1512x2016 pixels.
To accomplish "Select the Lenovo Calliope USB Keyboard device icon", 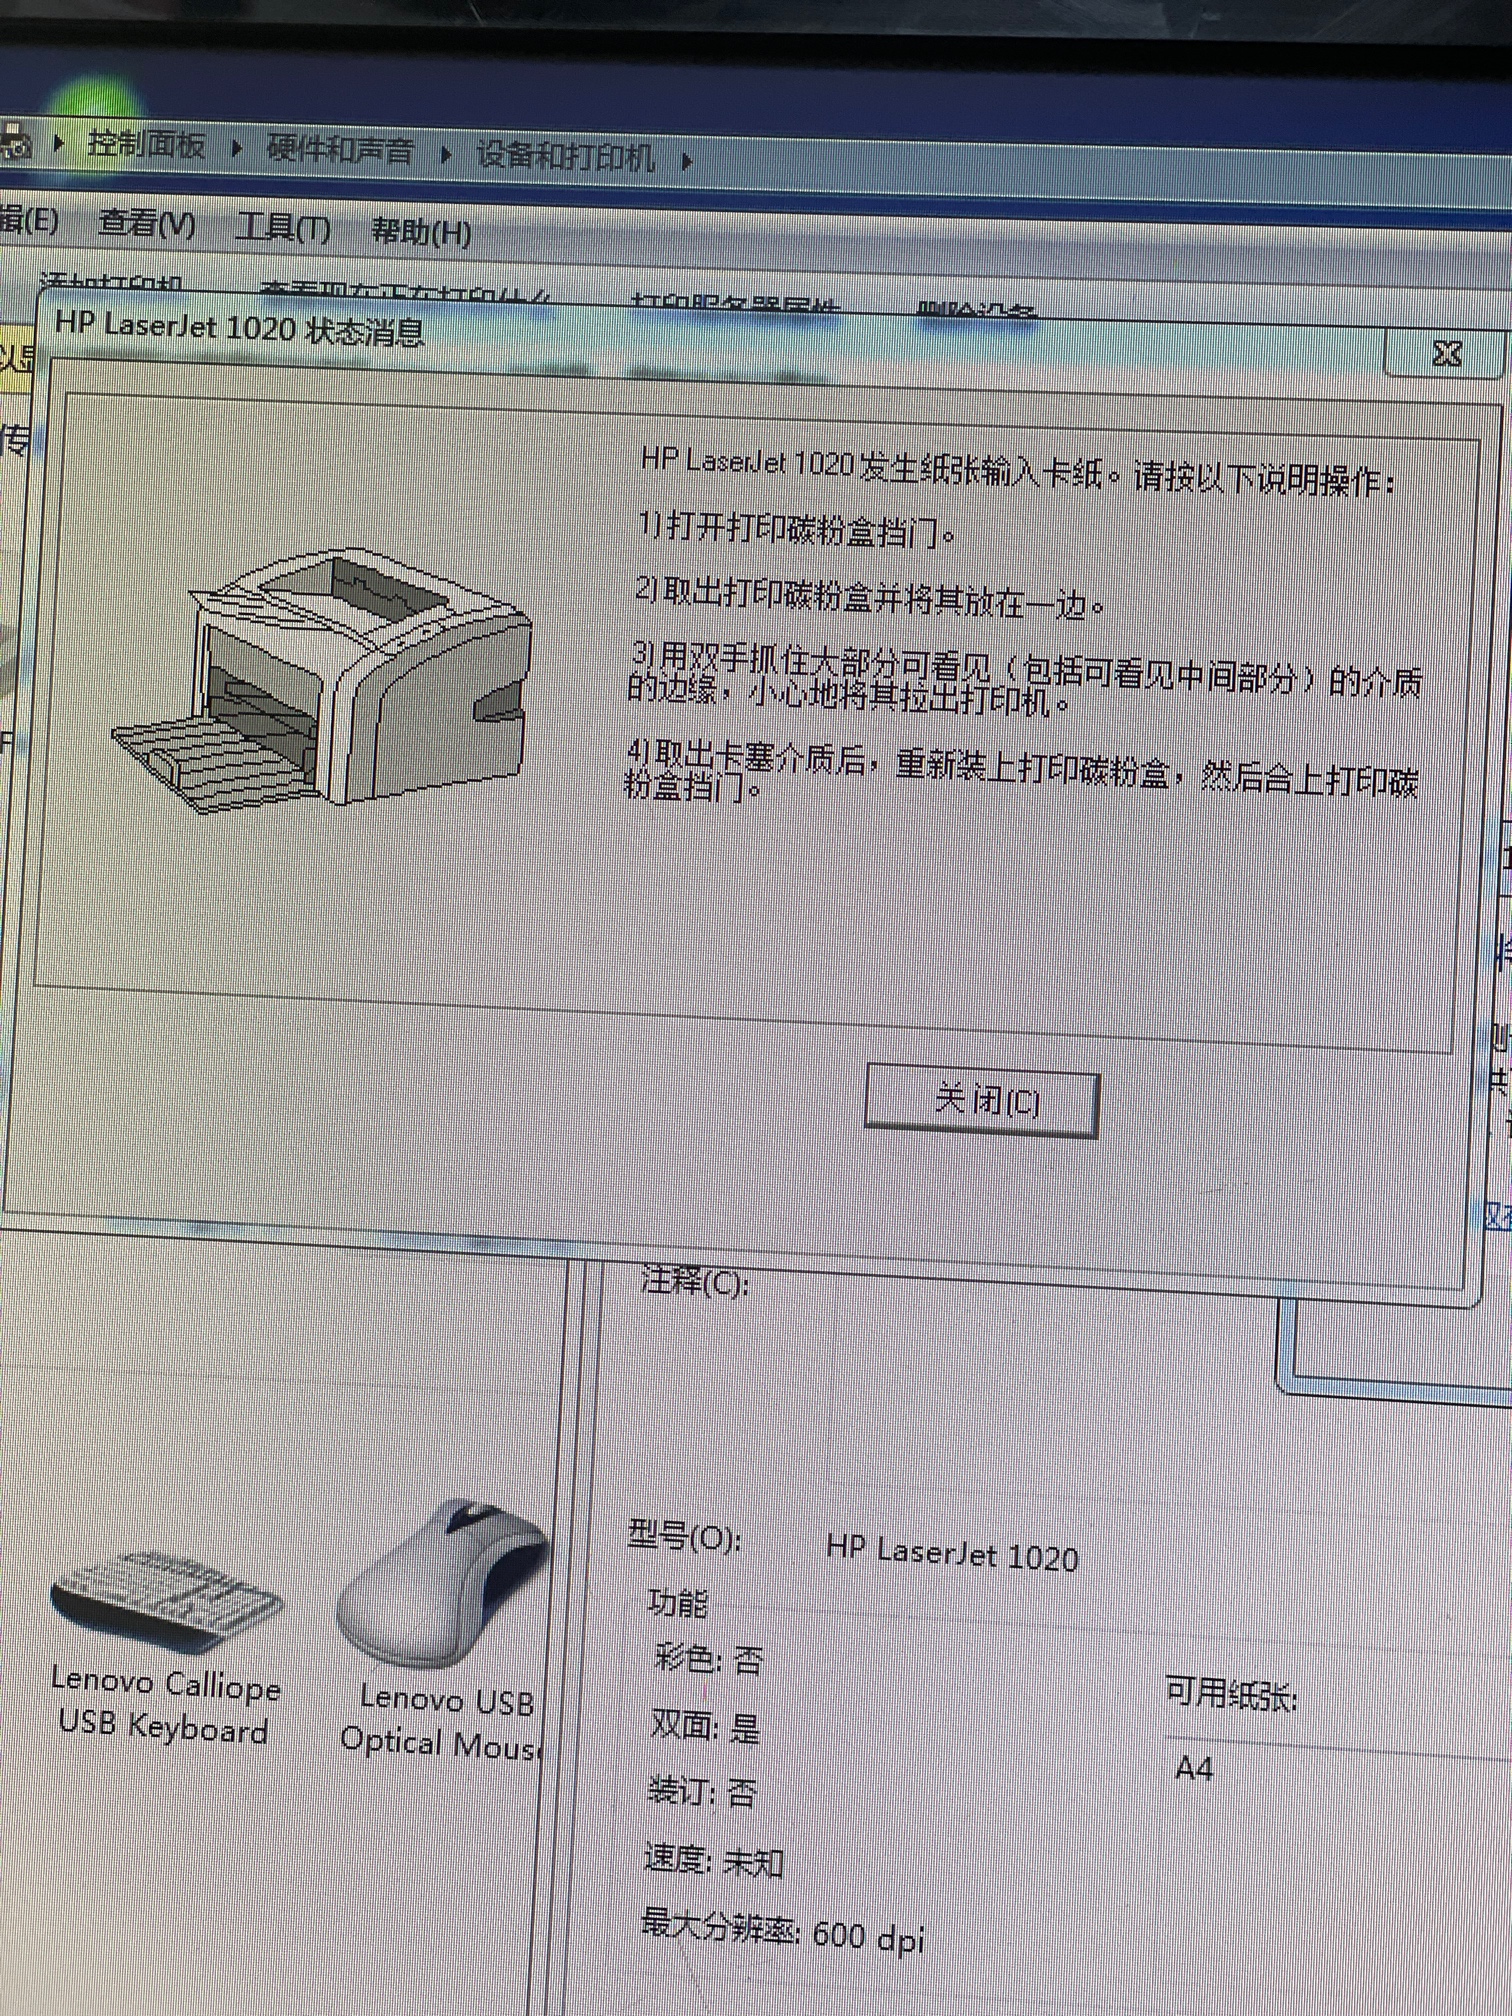I will (x=166, y=1645).
